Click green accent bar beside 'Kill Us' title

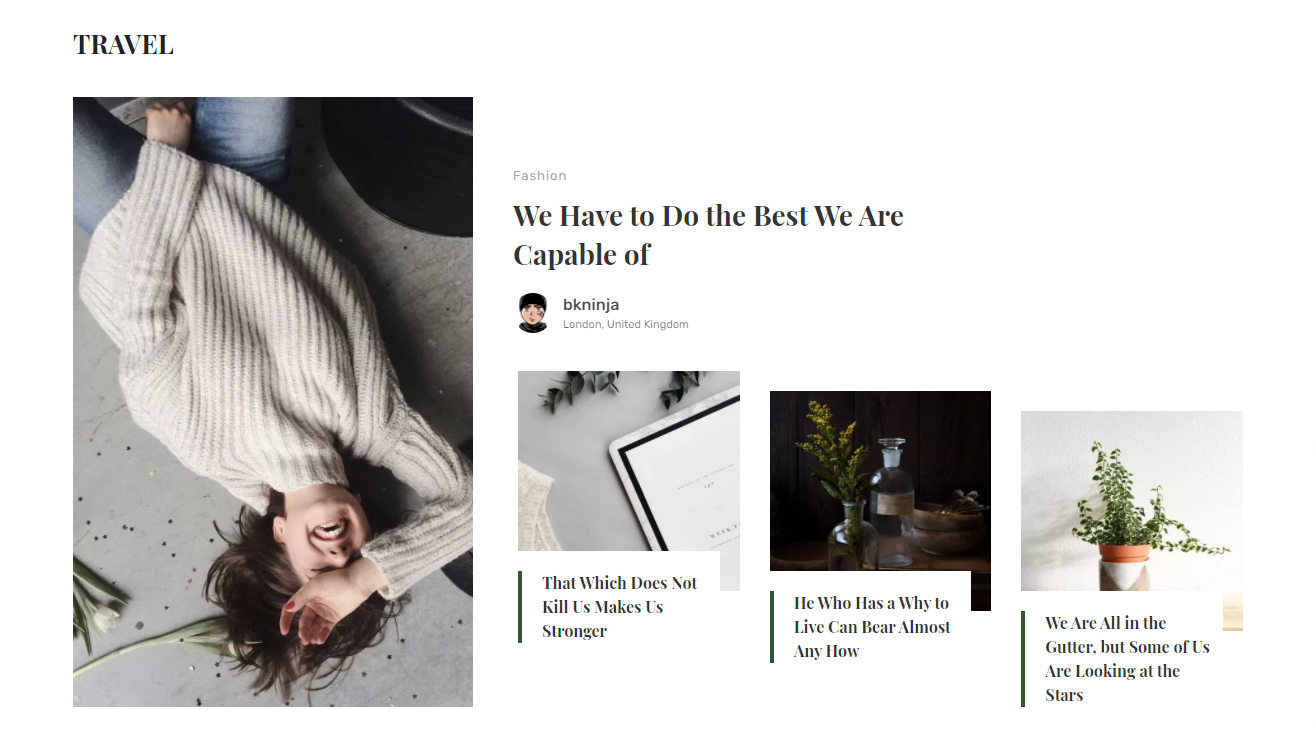click(520, 607)
